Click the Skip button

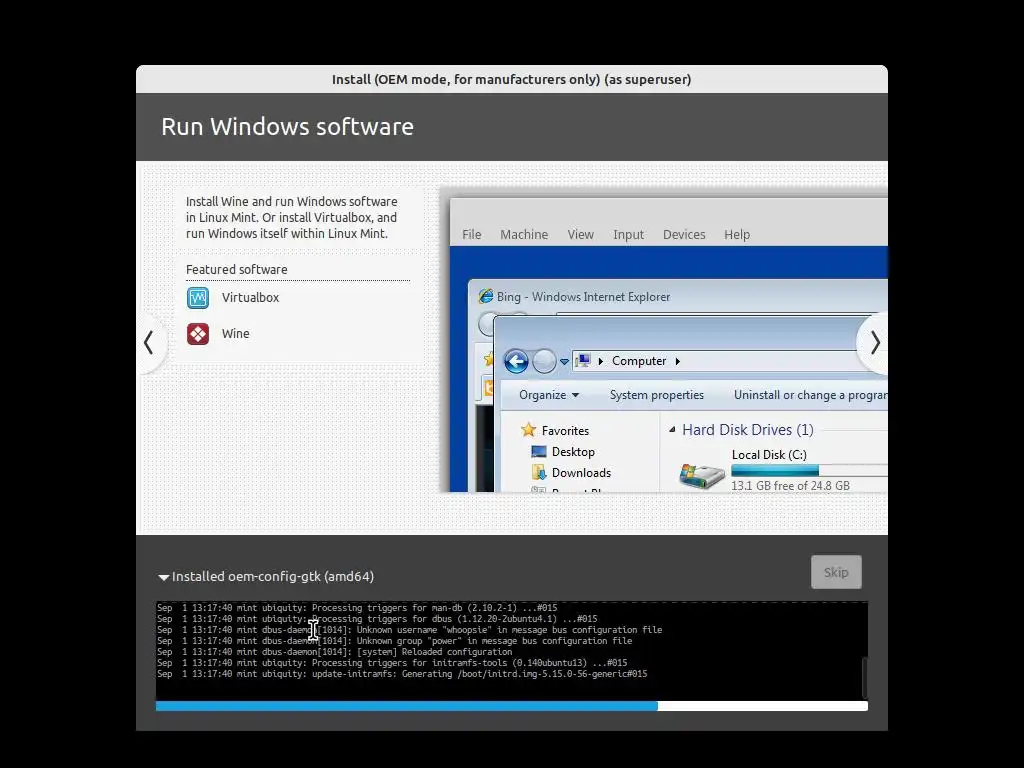coord(836,572)
